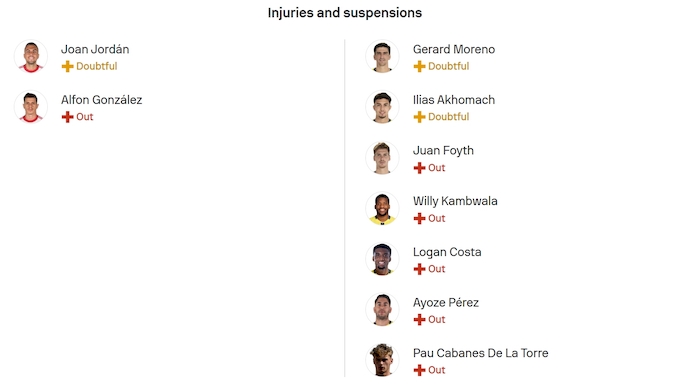Viewport: 690px width, 387px height.
Task: Open Pau Cabanes De La Torre's name
Action: point(481,353)
